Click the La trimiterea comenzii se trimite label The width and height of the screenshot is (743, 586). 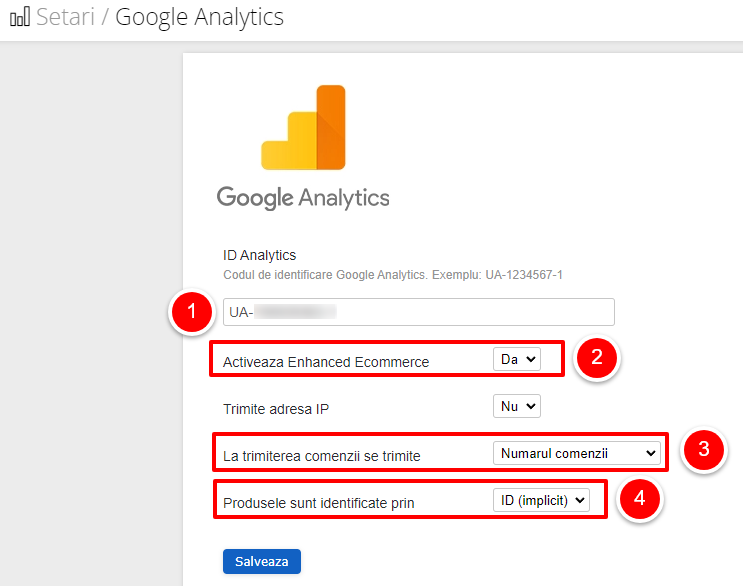pos(322,456)
